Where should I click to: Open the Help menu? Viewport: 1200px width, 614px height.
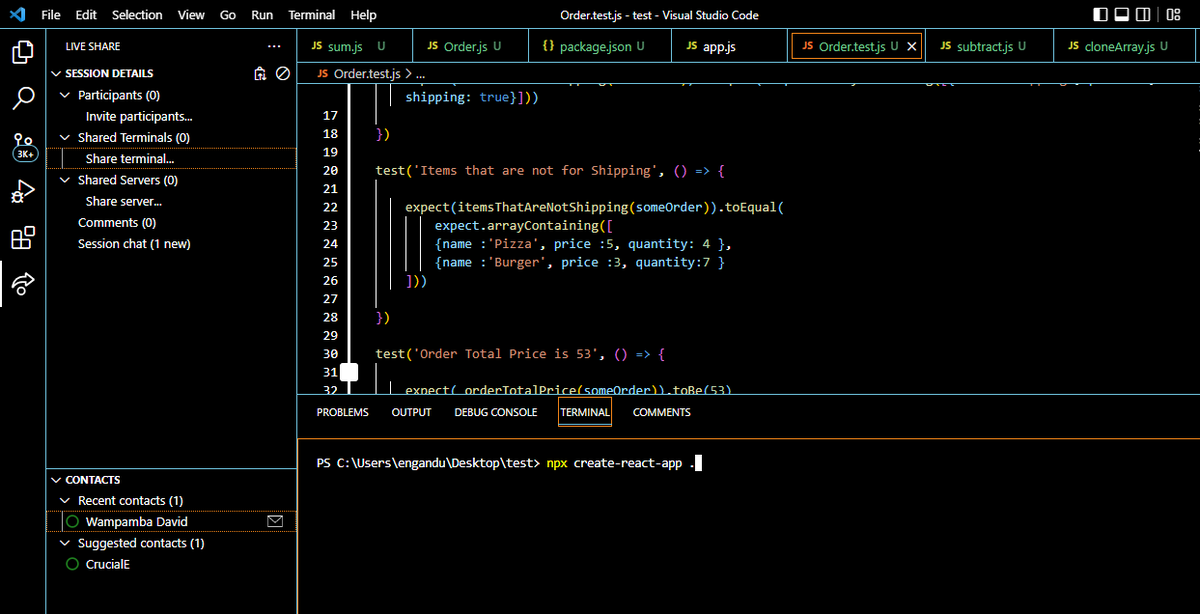pyautogui.click(x=364, y=15)
